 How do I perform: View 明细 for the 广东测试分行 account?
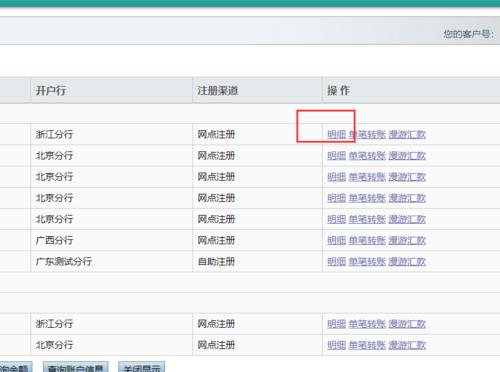[336, 262]
